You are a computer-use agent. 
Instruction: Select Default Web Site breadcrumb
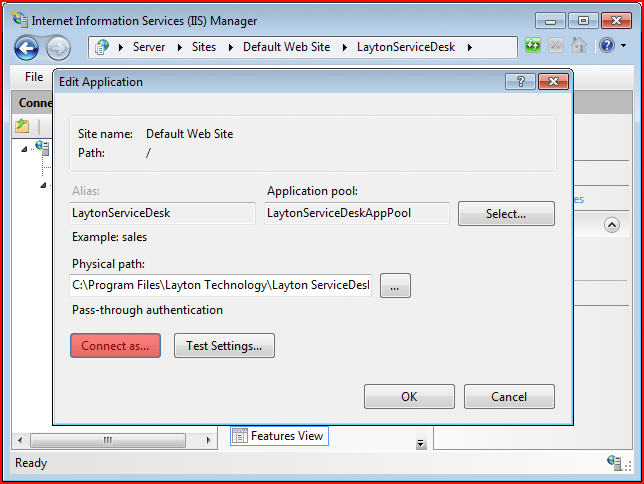[286, 47]
